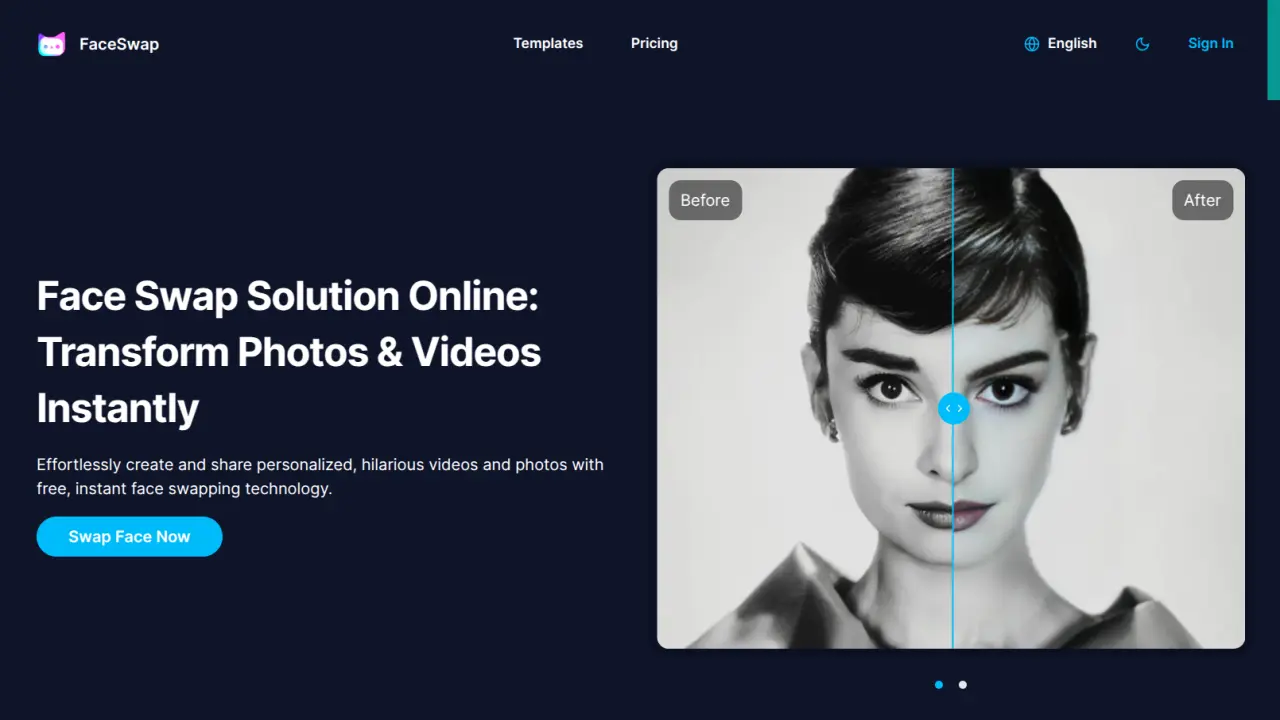Image resolution: width=1280 pixels, height=720 pixels.
Task: Go to the Pricing page
Action: (654, 43)
